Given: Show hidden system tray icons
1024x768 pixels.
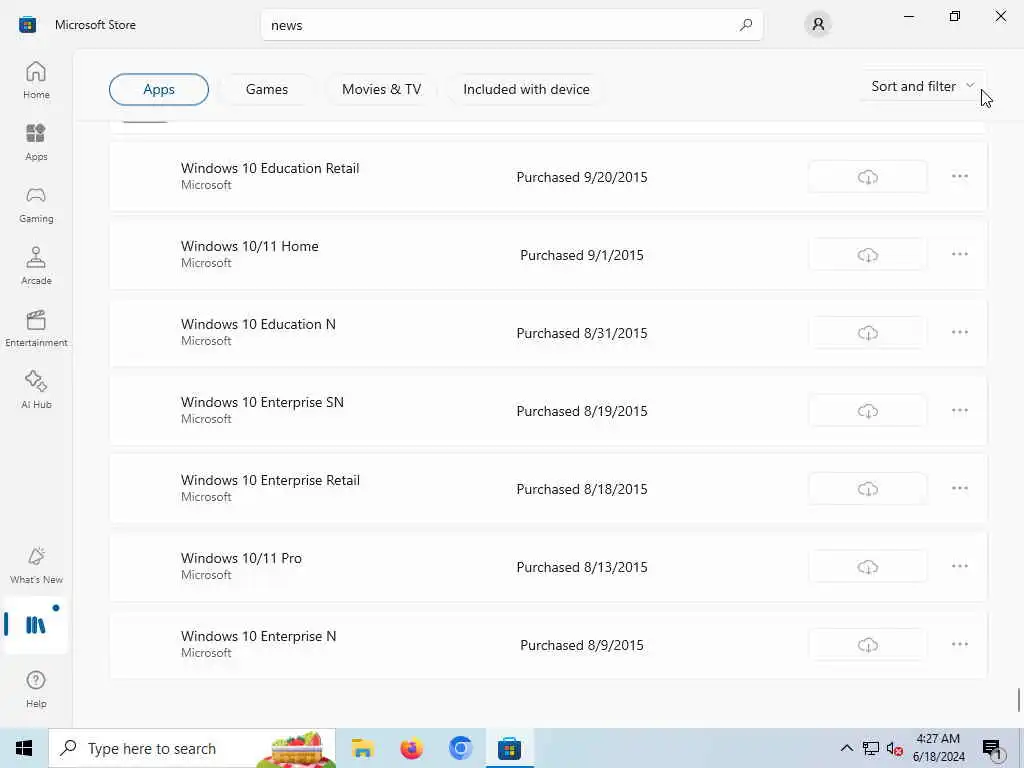Looking at the screenshot, I should (846, 748).
